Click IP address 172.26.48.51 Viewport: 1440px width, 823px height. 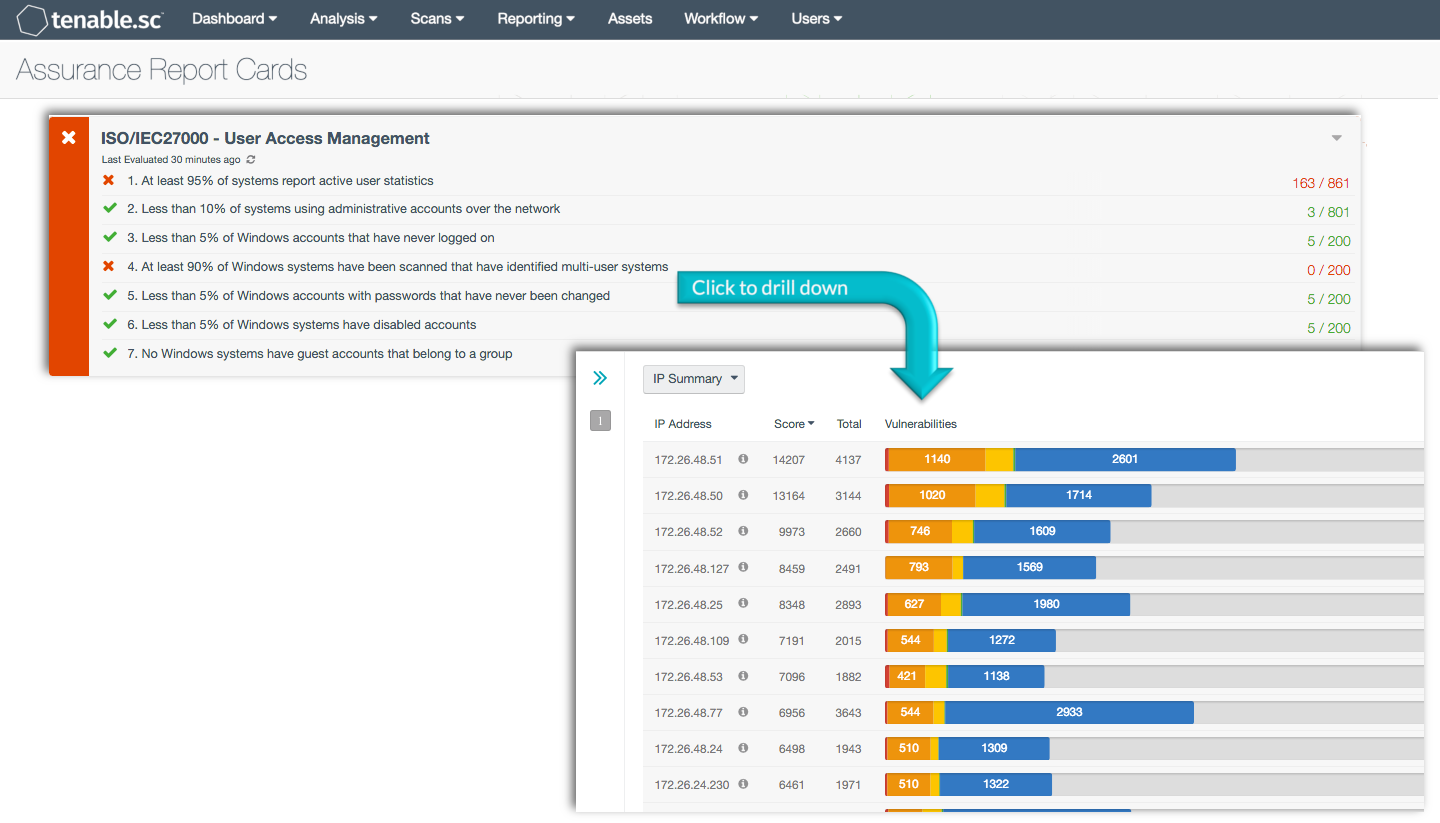(688, 460)
